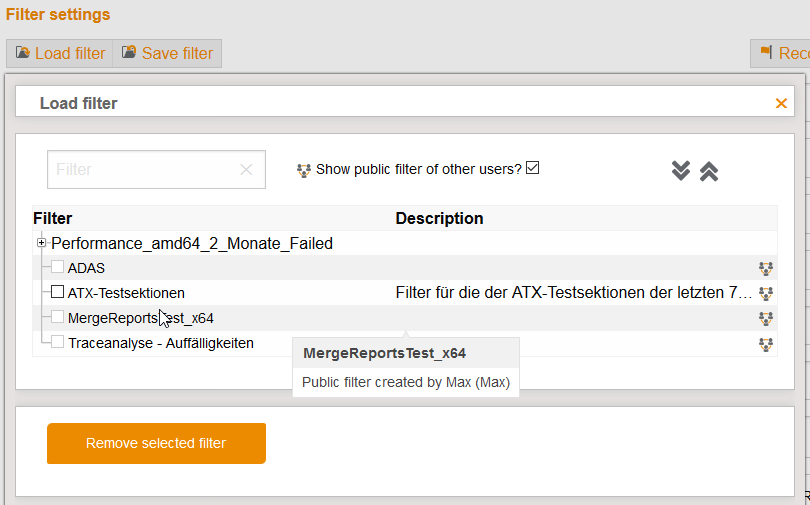Screen dimensions: 810x505
Task: Check the Traceanalyse - Auffälligkeiten checkbox
Action: point(58,342)
